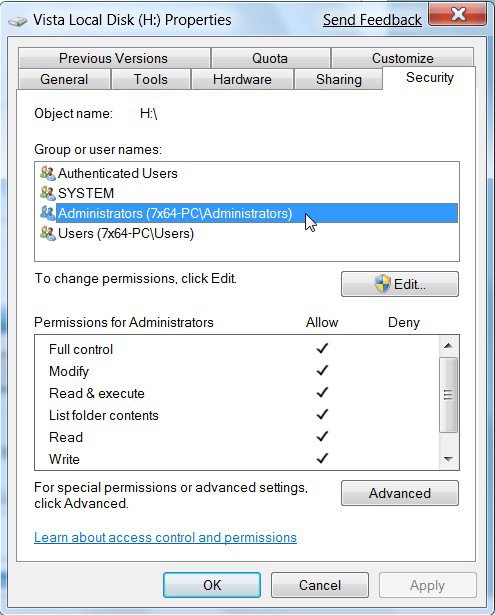This screenshot has height=615, width=495.
Task: Close the Properties dialog window
Action: pyautogui.click(x=458, y=15)
